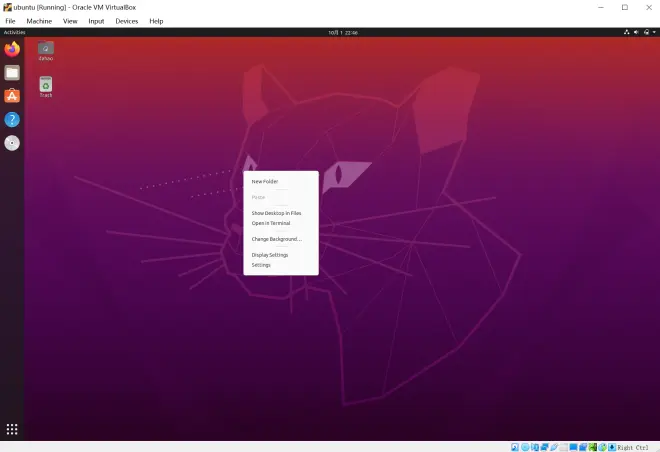660x452 pixels.
Task: Close the VirtualBox window
Action: point(649,7)
